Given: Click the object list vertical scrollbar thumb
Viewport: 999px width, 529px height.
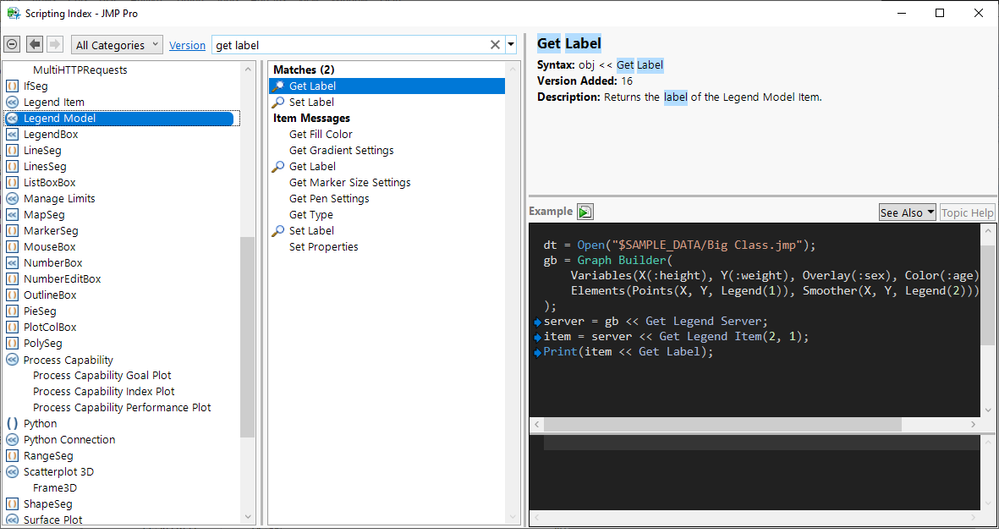Looking at the screenshot, I should point(247,337).
